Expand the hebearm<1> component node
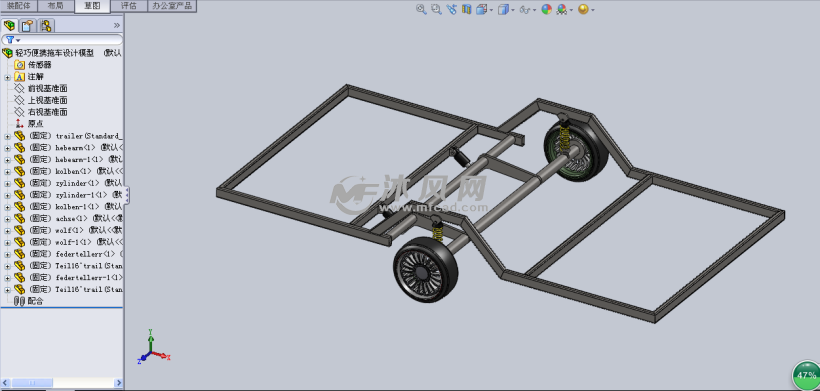Screen dimensions: 820x391 7,148
